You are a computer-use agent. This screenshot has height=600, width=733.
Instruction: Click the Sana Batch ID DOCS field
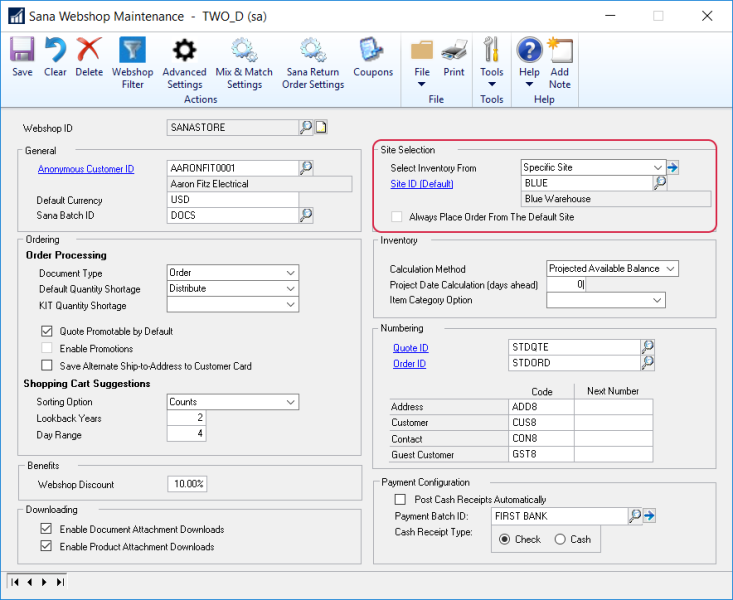[x=232, y=215]
